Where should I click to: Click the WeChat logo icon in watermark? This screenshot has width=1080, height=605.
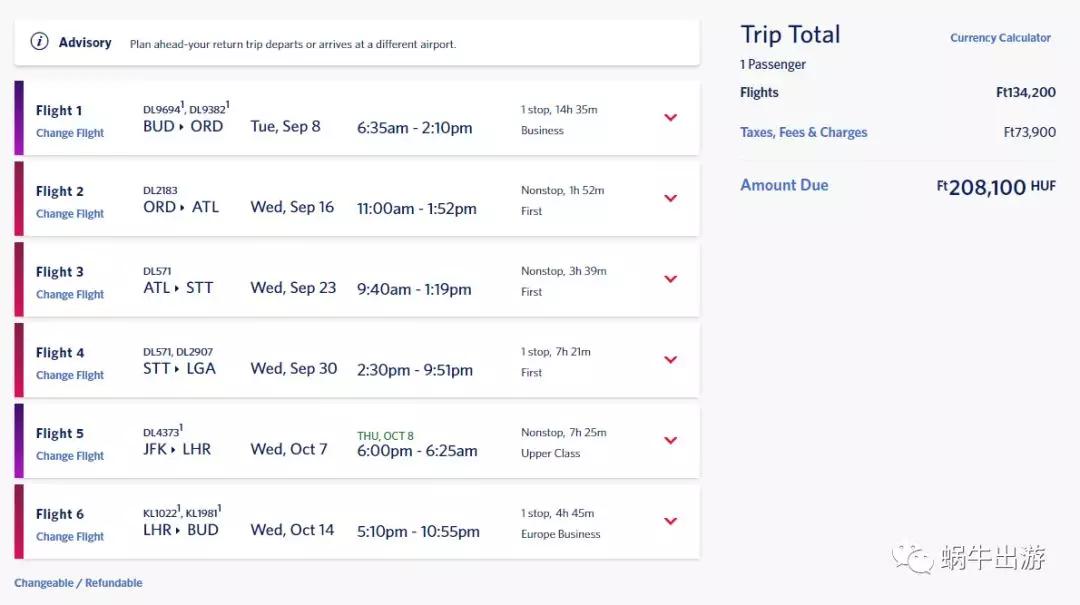913,557
